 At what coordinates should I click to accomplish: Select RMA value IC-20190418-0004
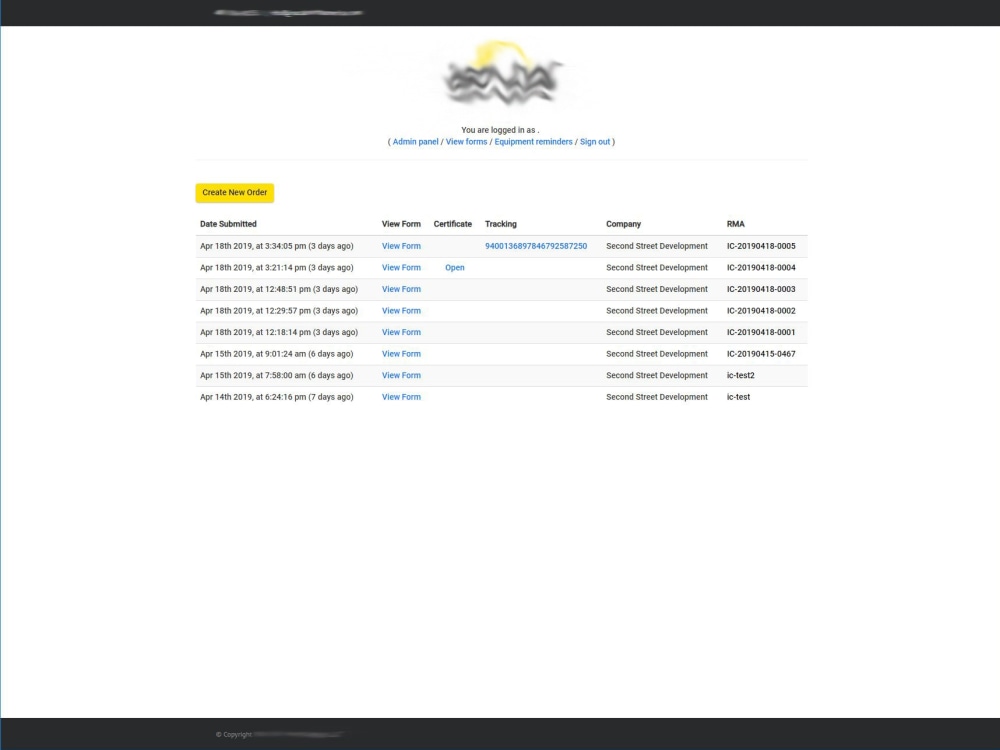coord(761,268)
